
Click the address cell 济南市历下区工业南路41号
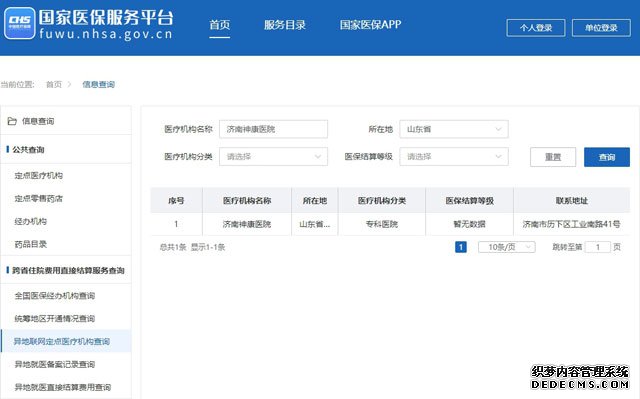pos(571,224)
